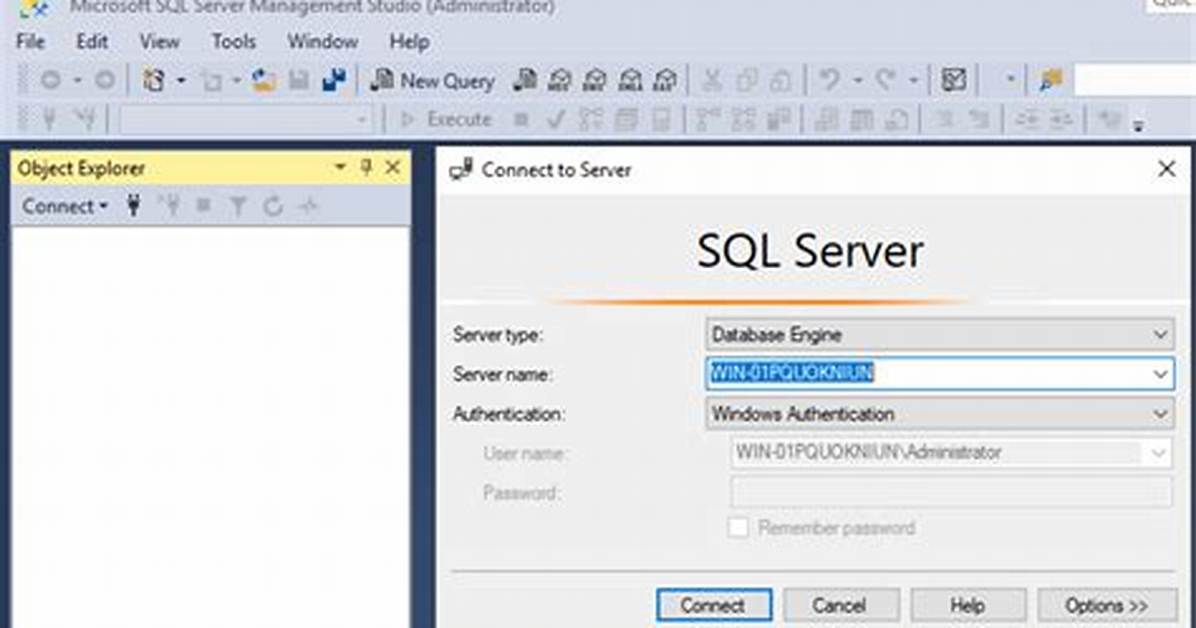Click the search box beside Find icon
This screenshot has height=628, width=1196.
click(x=1134, y=79)
